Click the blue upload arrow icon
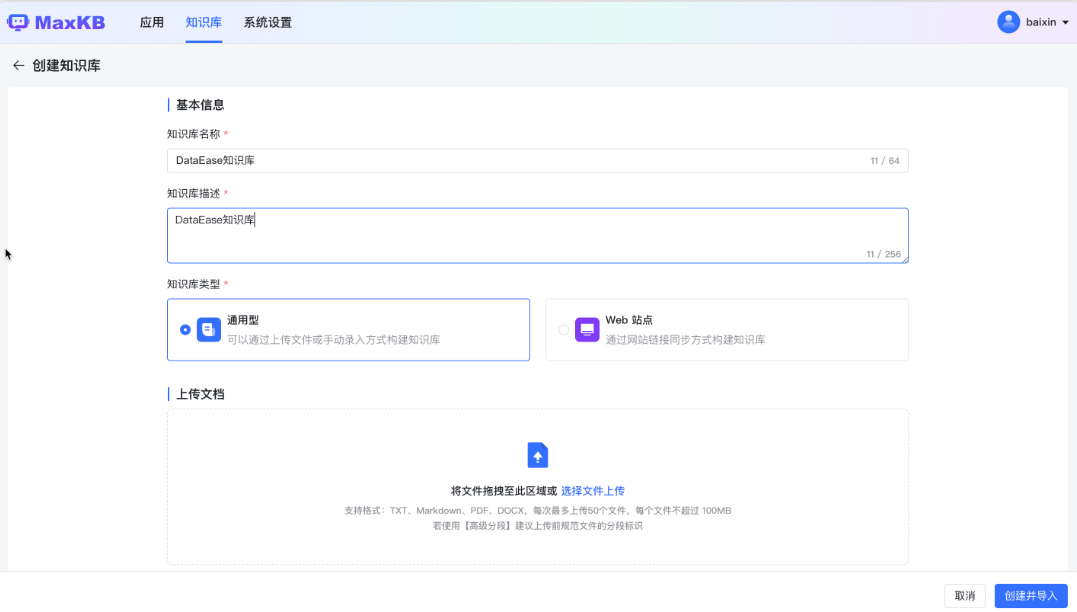The image size is (1077, 612). (x=537, y=454)
